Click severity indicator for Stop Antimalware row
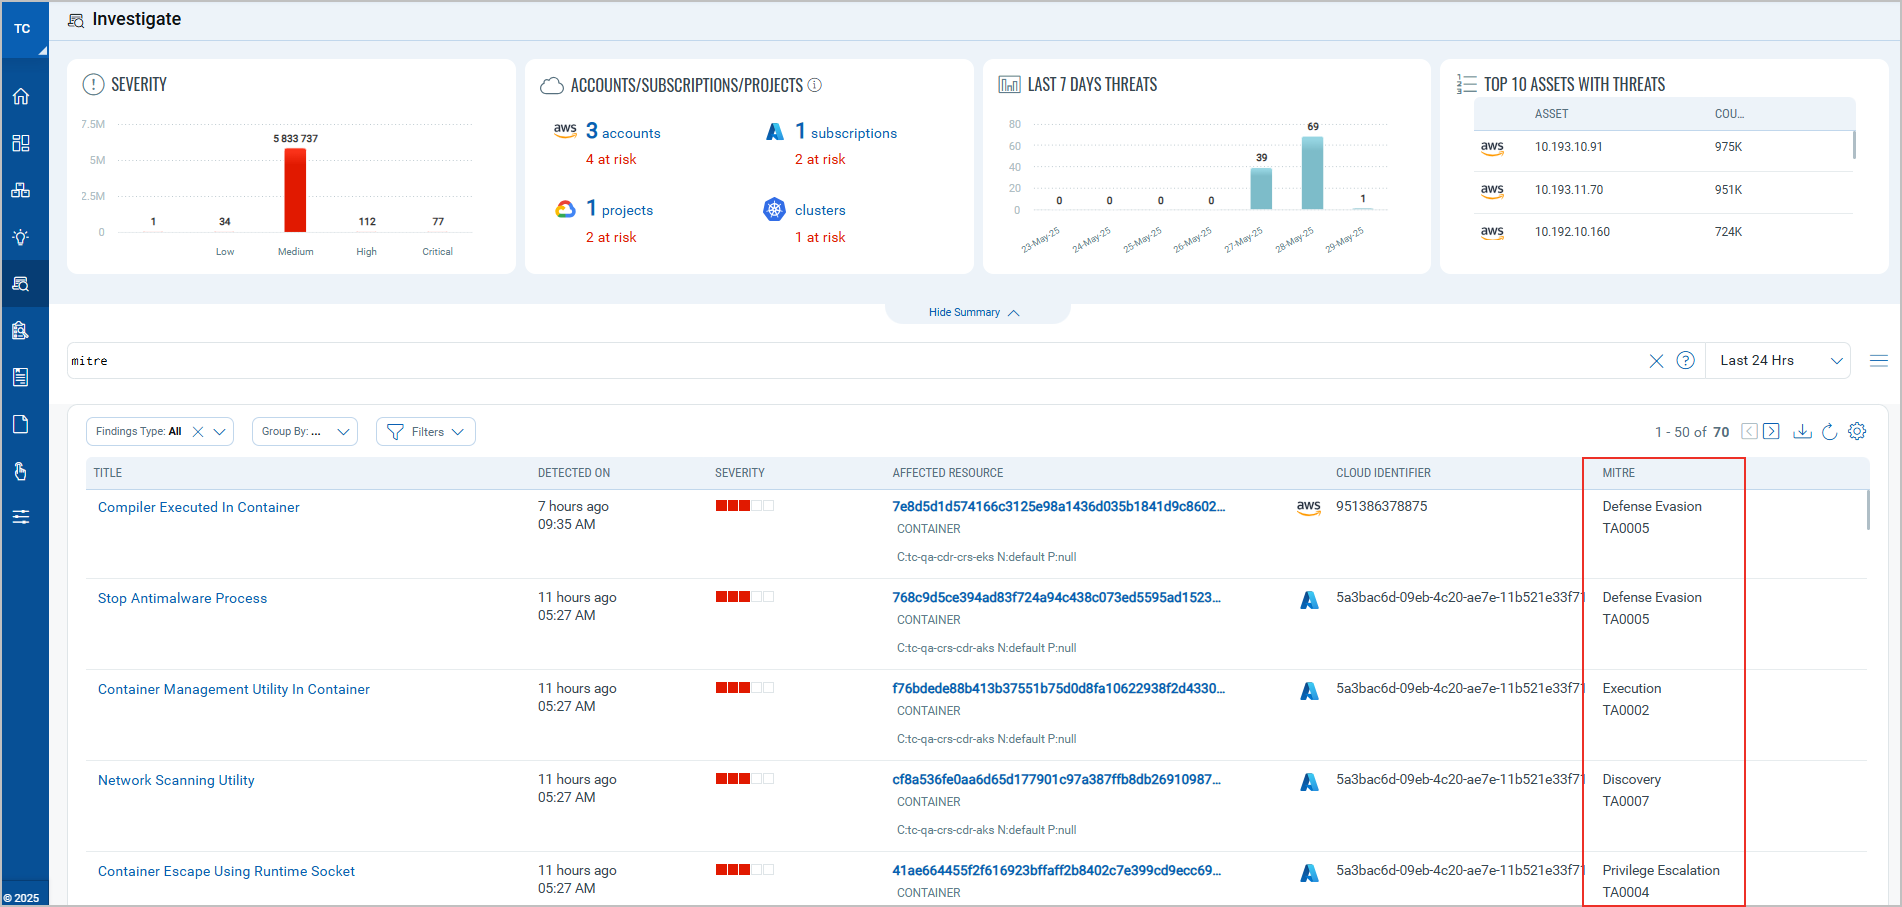 (745, 597)
